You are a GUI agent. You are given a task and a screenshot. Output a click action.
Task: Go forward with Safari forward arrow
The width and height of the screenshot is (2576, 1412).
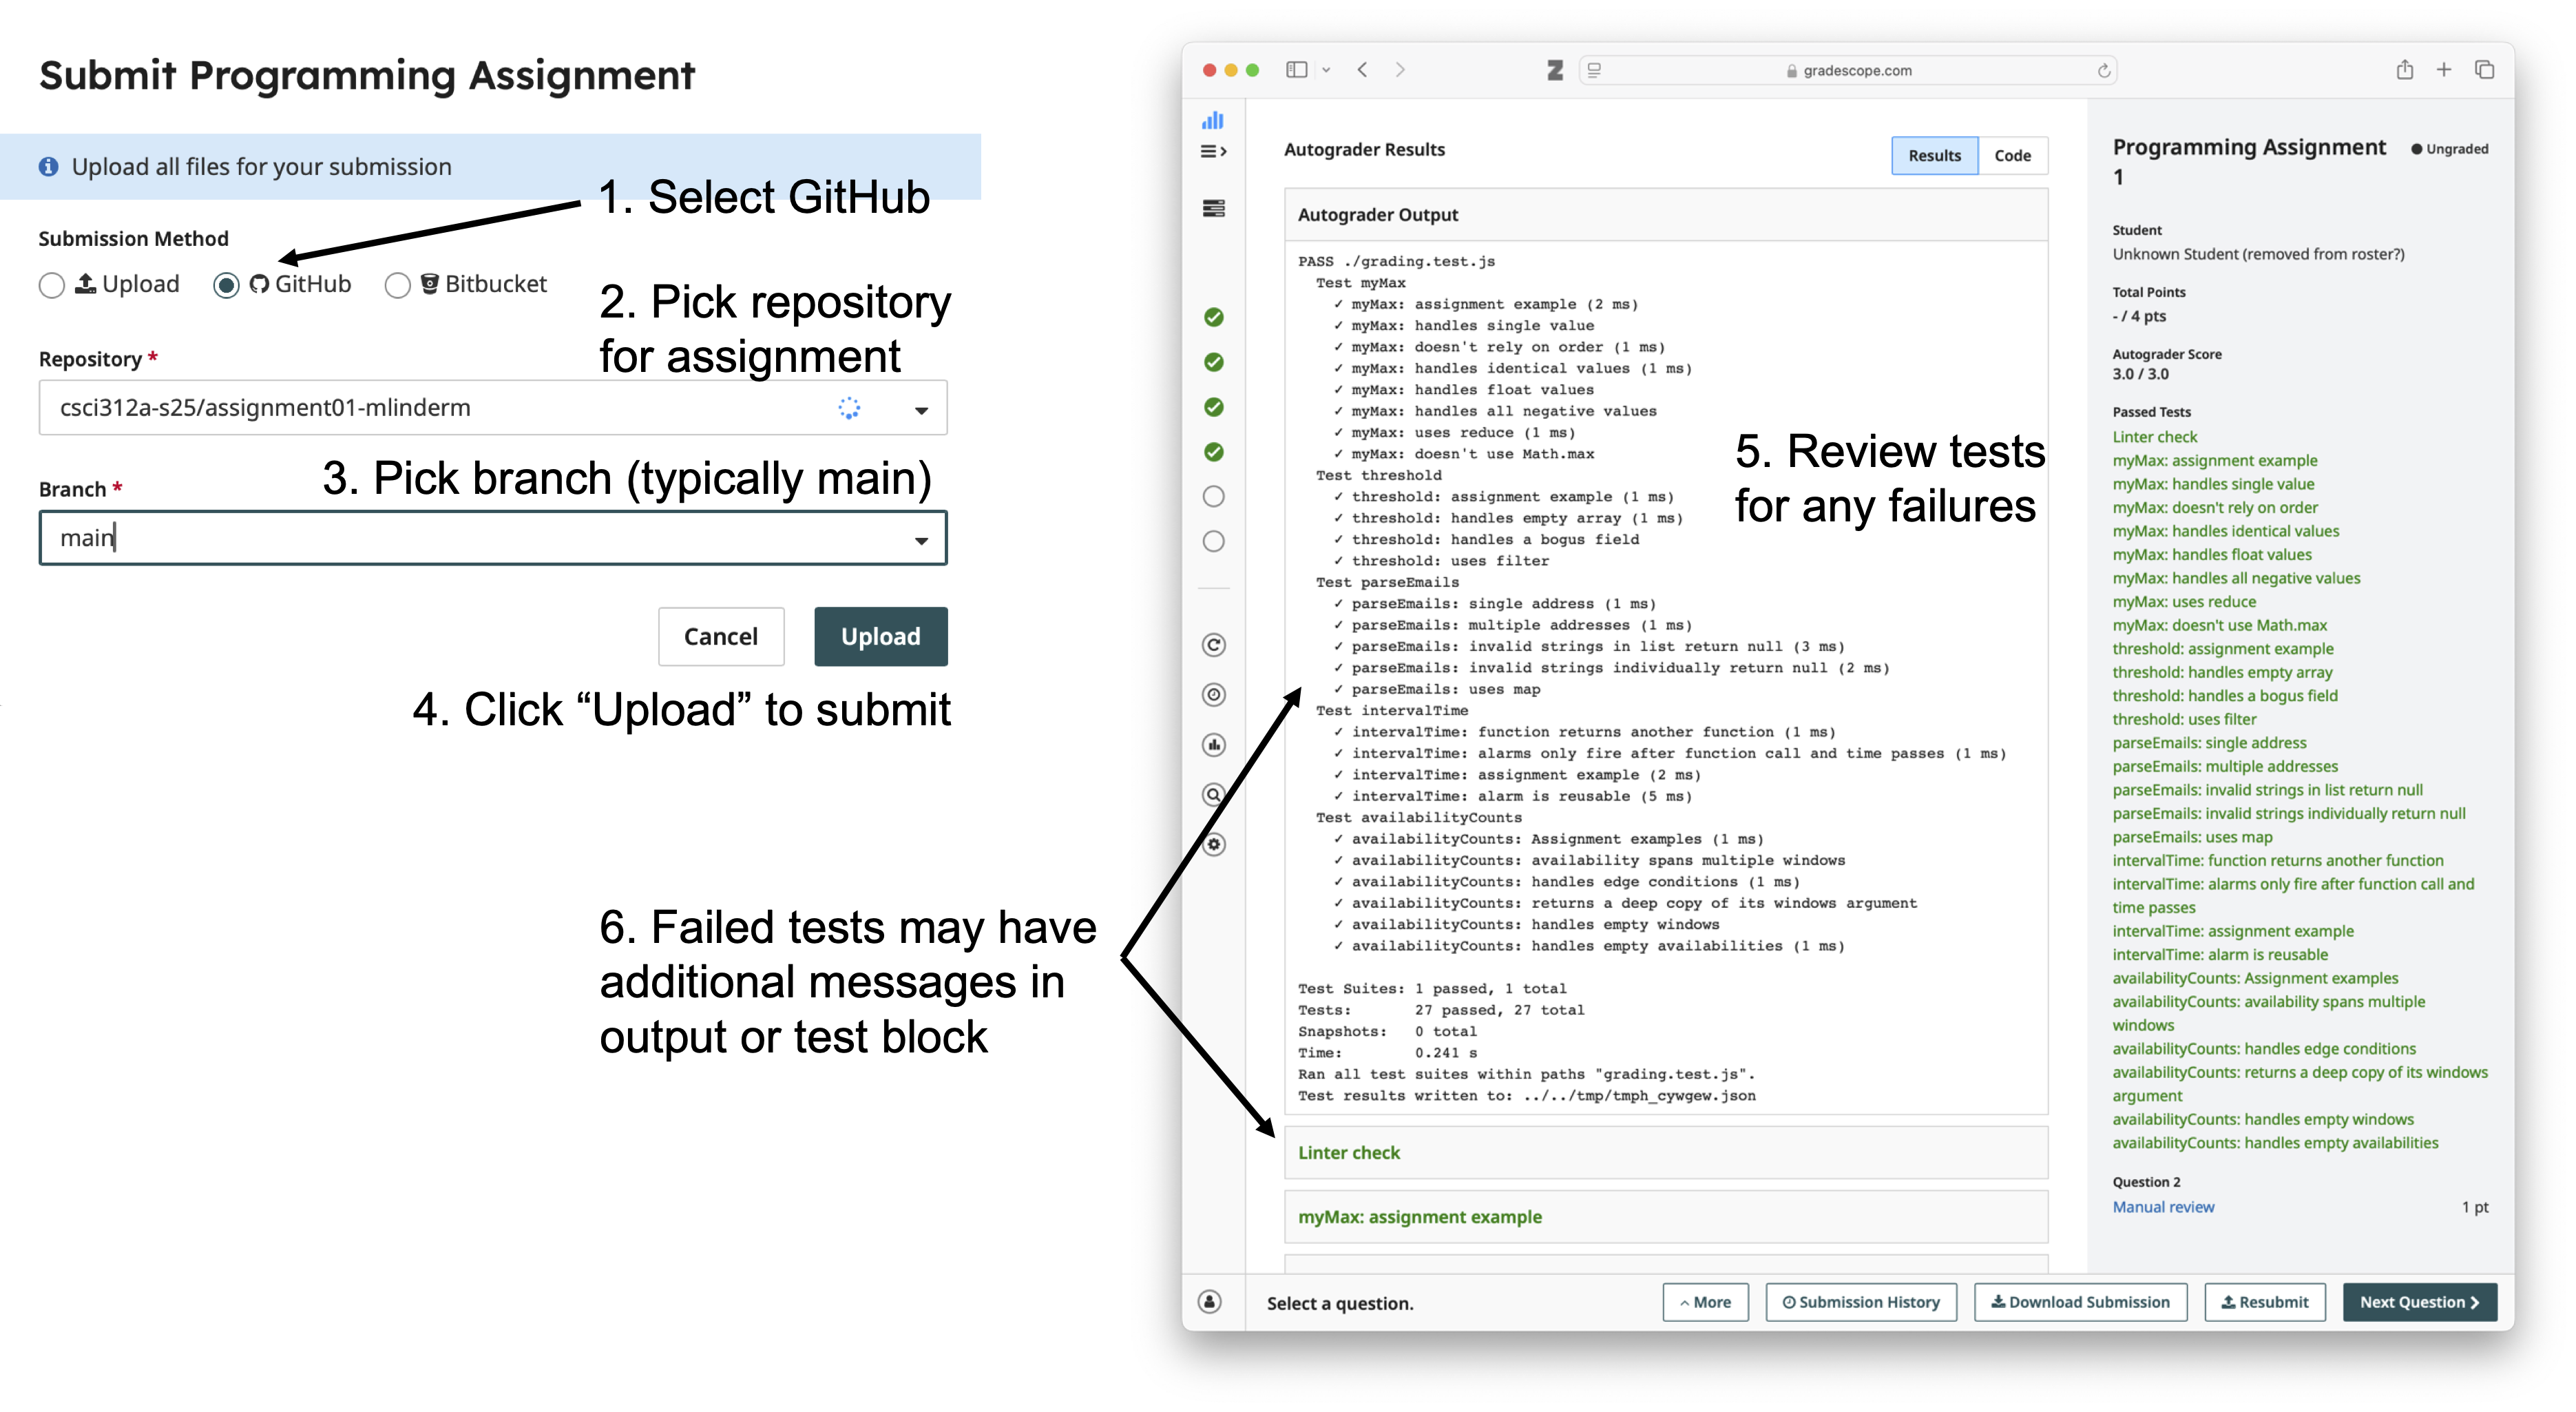tap(1400, 69)
